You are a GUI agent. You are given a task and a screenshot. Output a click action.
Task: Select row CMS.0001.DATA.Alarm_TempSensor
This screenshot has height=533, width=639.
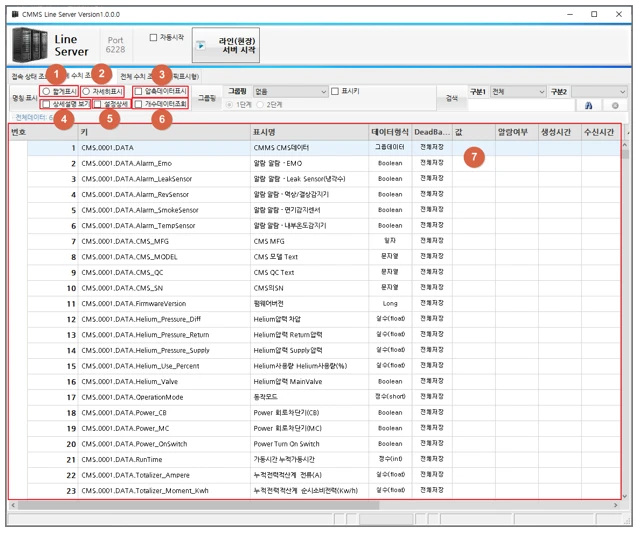(324, 226)
